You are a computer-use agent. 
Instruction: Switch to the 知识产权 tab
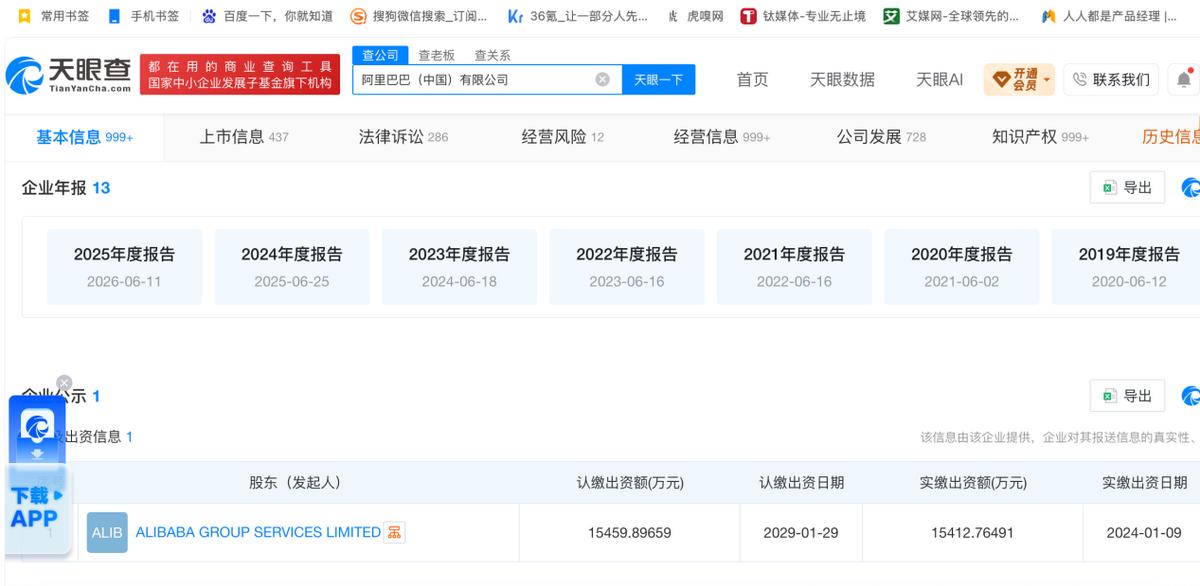[1040, 137]
